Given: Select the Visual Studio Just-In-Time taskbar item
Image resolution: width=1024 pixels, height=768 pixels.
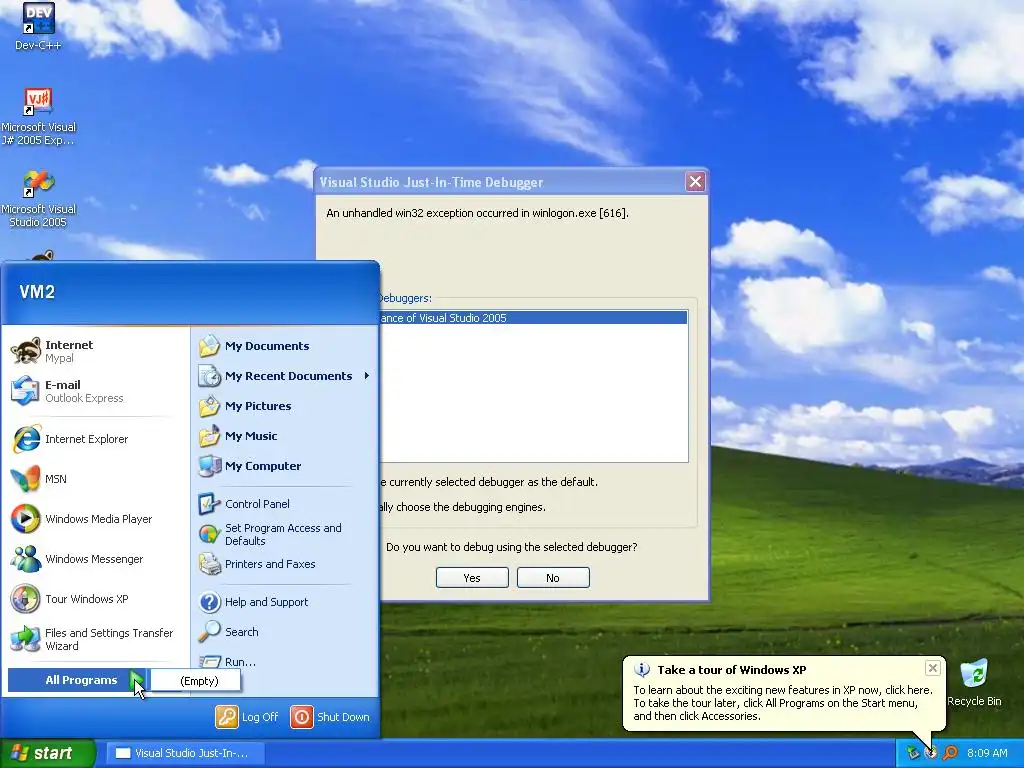Looking at the screenshot, I should 185,753.
